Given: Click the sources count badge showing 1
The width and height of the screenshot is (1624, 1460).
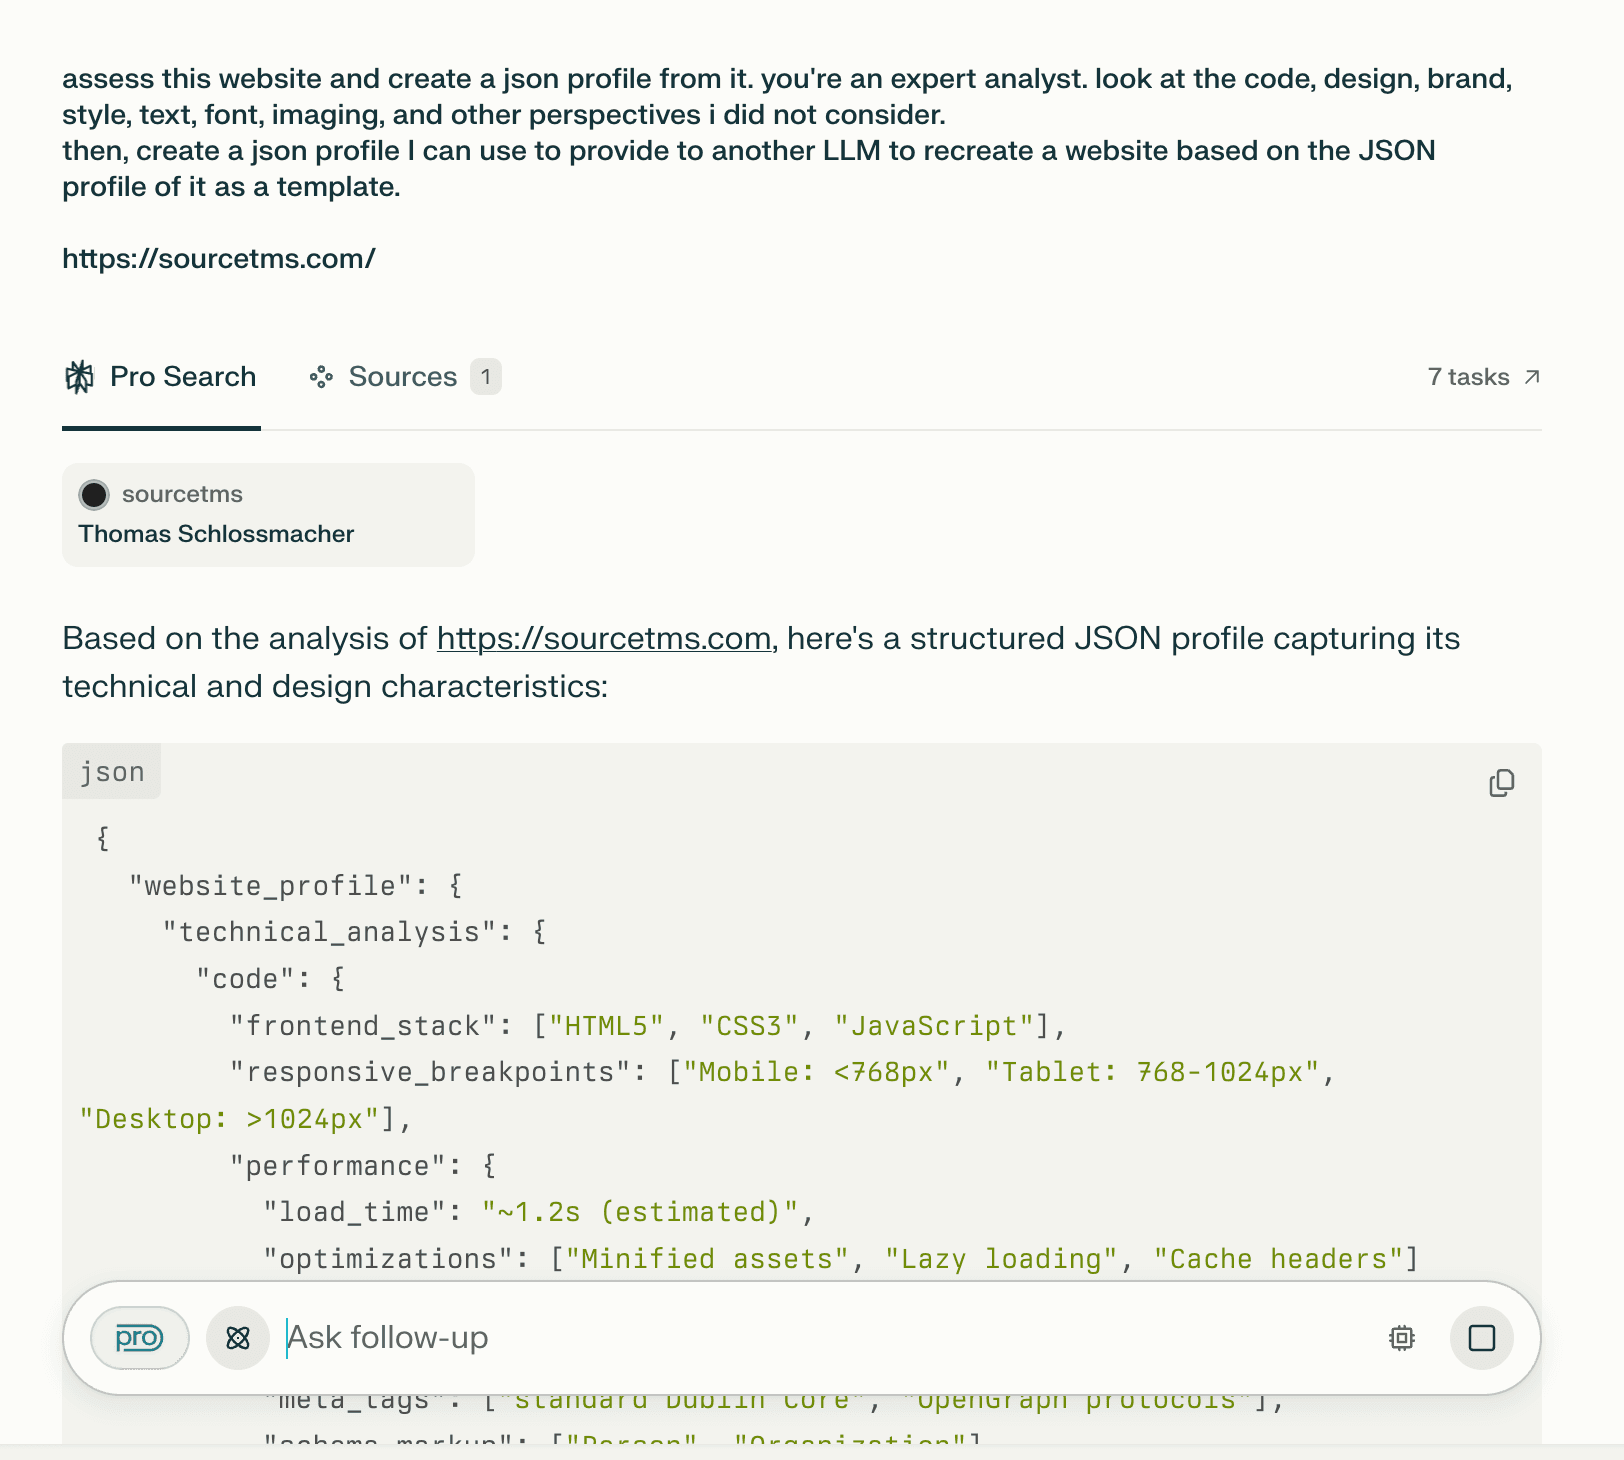Looking at the screenshot, I should tap(486, 377).
